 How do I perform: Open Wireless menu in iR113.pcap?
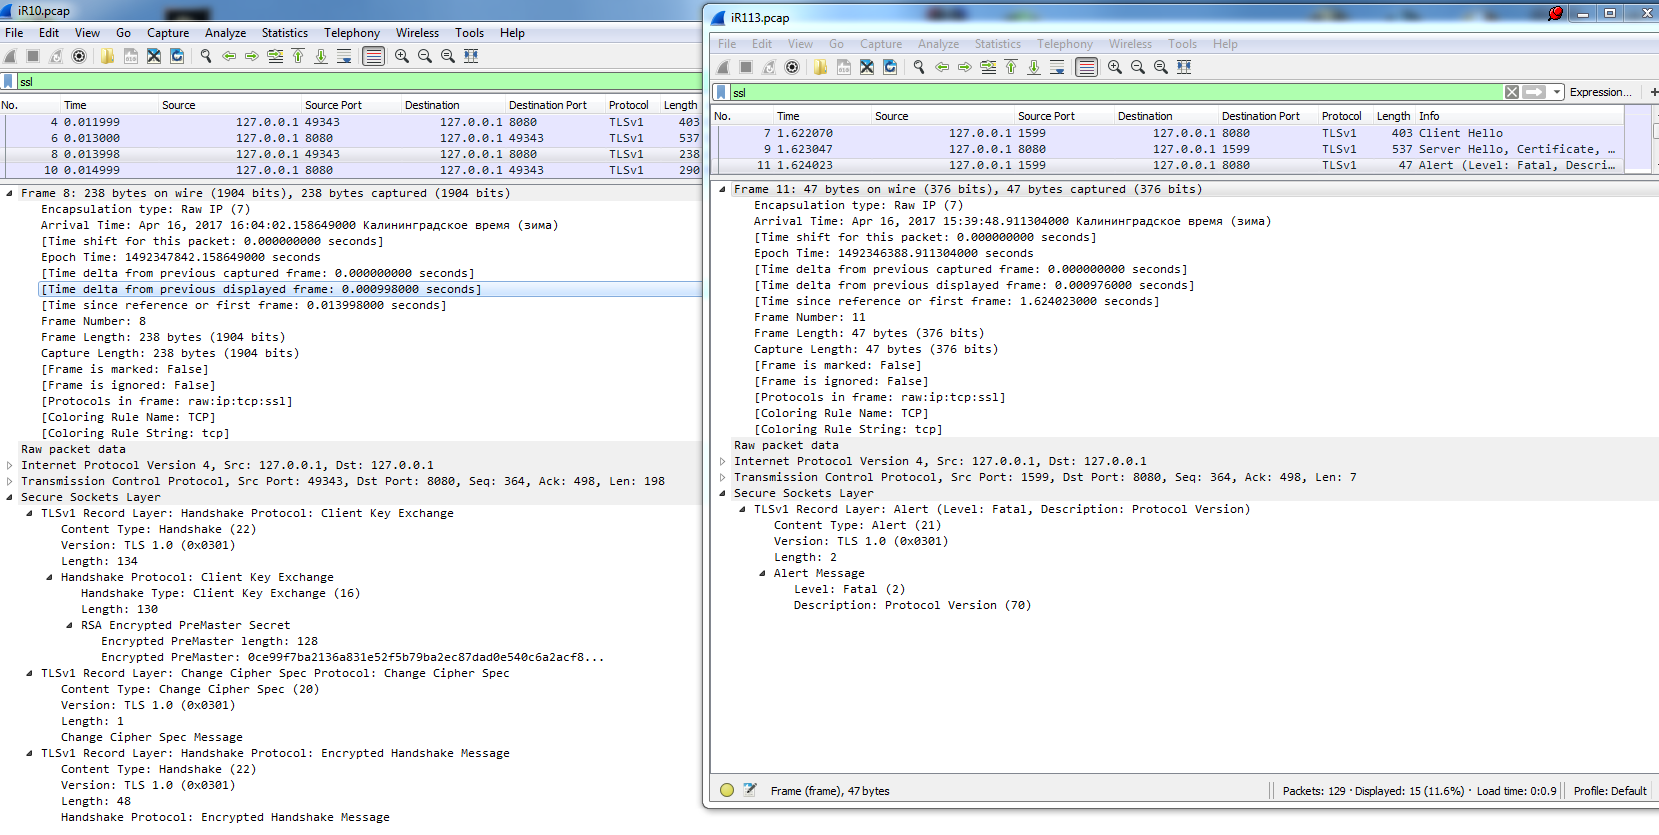(x=1130, y=44)
